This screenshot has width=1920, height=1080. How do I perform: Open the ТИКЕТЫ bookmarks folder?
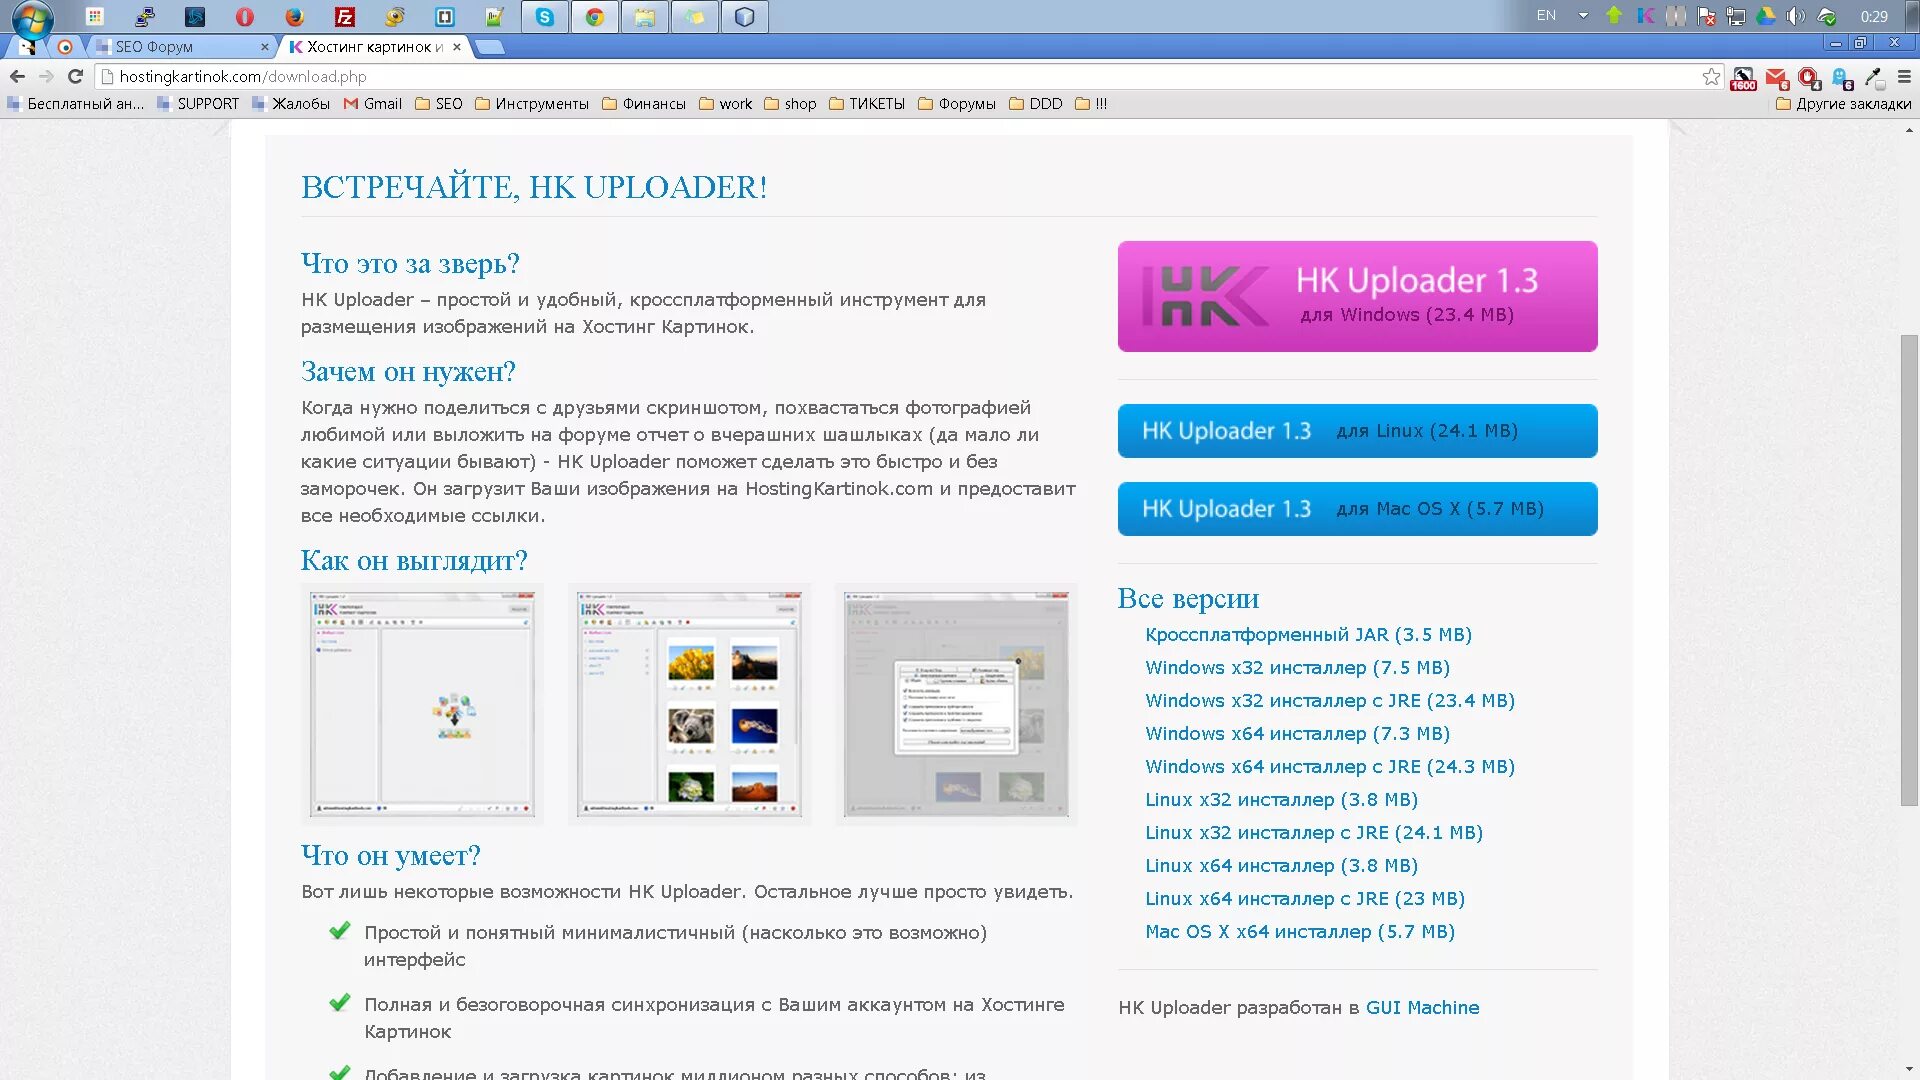pyautogui.click(x=867, y=104)
